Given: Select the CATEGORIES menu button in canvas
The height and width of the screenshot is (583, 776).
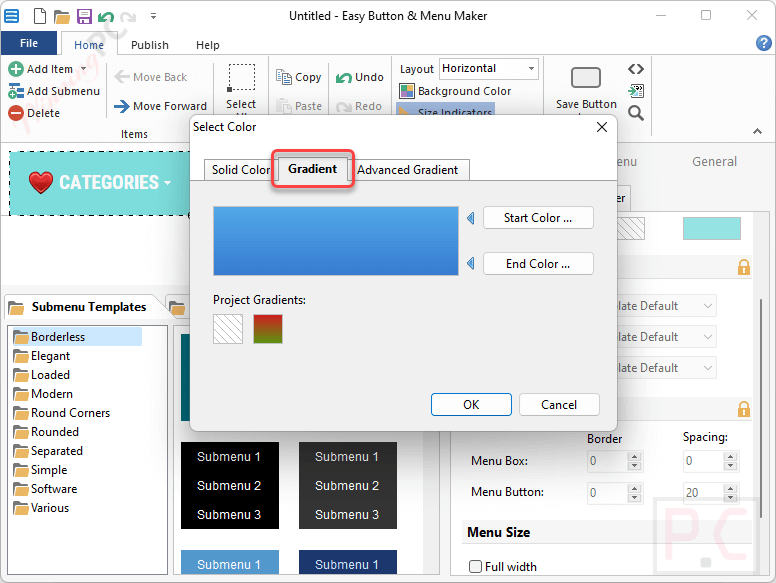Looking at the screenshot, I should pyautogui.click(x=99, y=183).
